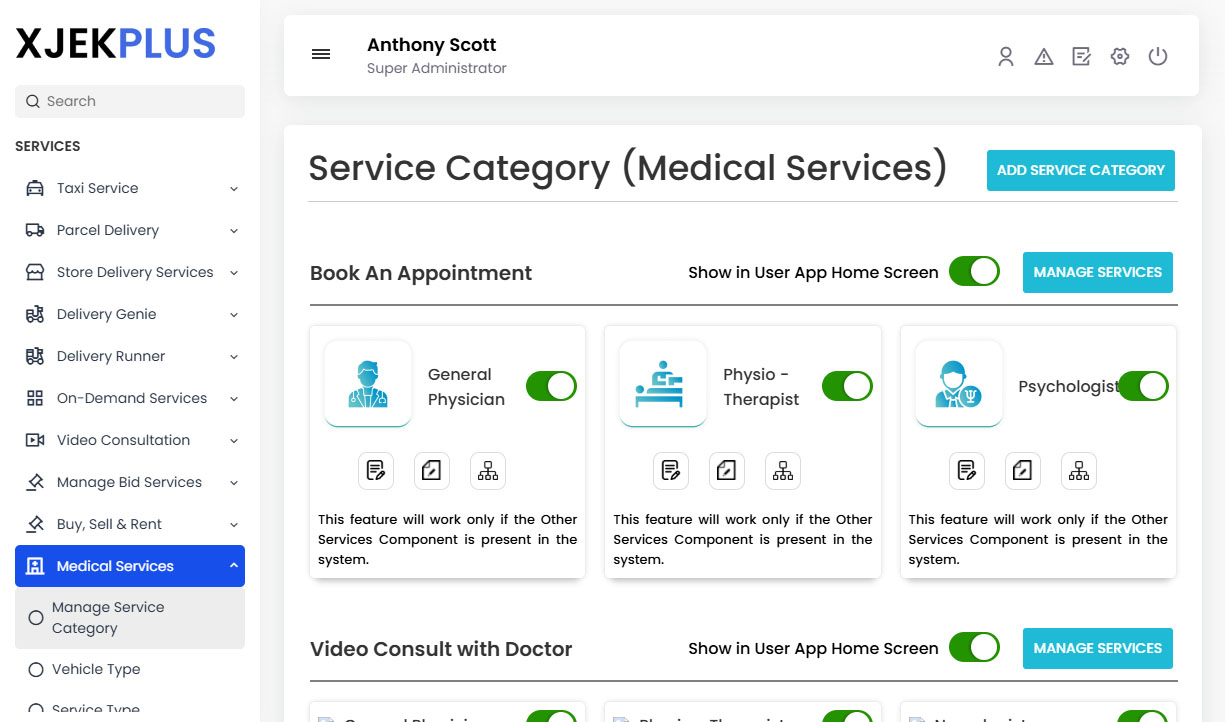Click the document edit icon under Physio-Therapist
Image resolution: width=1225 pixels, height=722 pixels.
point(671,470)
